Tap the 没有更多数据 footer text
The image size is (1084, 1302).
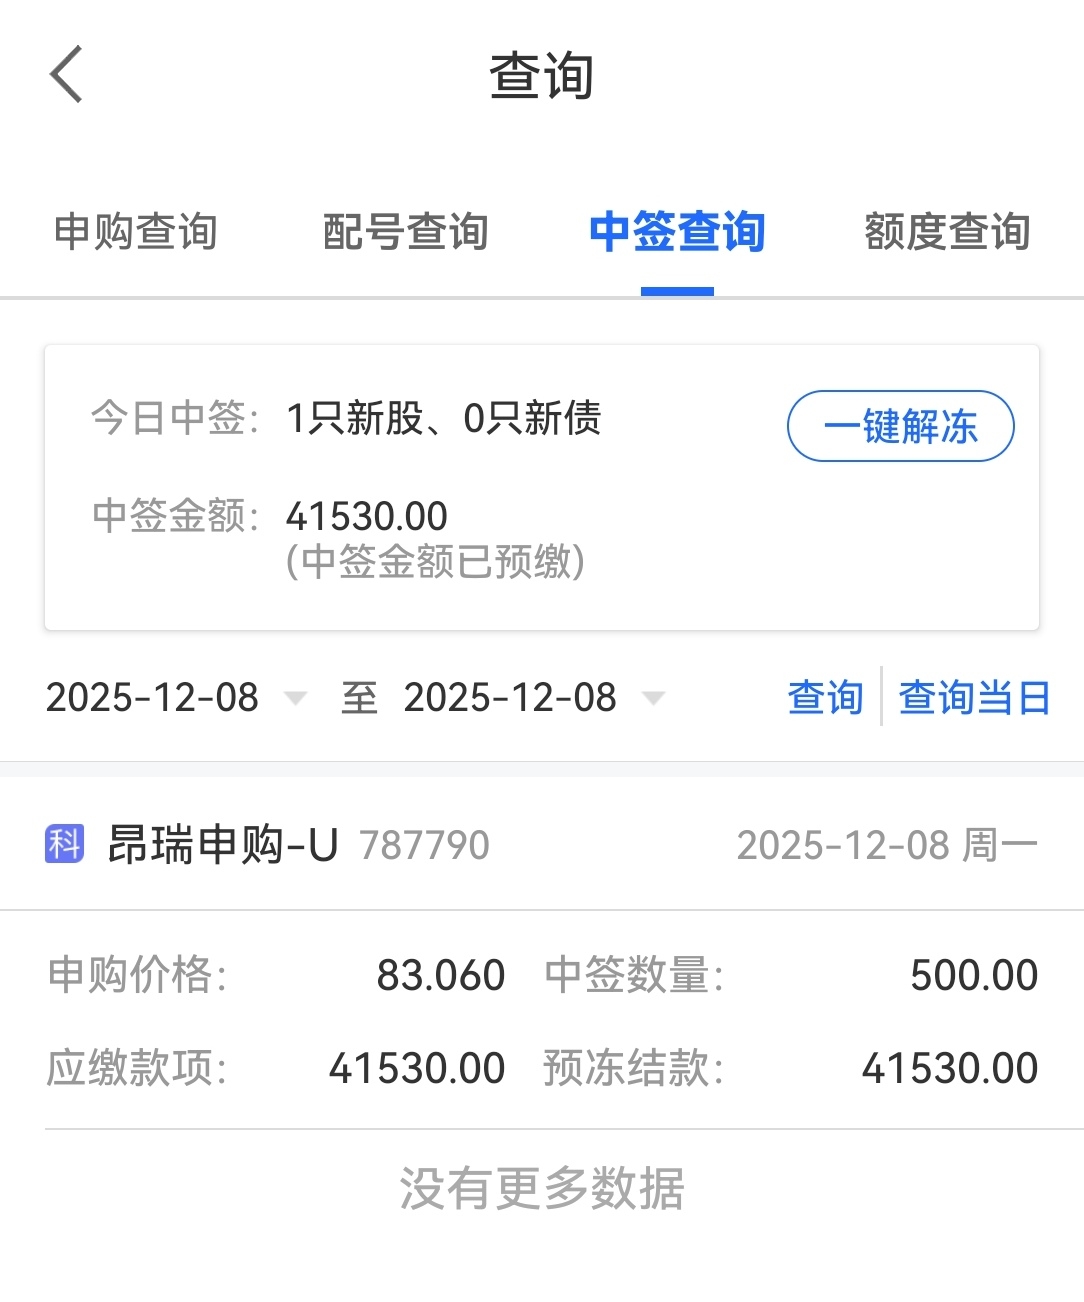(542, 1189)
